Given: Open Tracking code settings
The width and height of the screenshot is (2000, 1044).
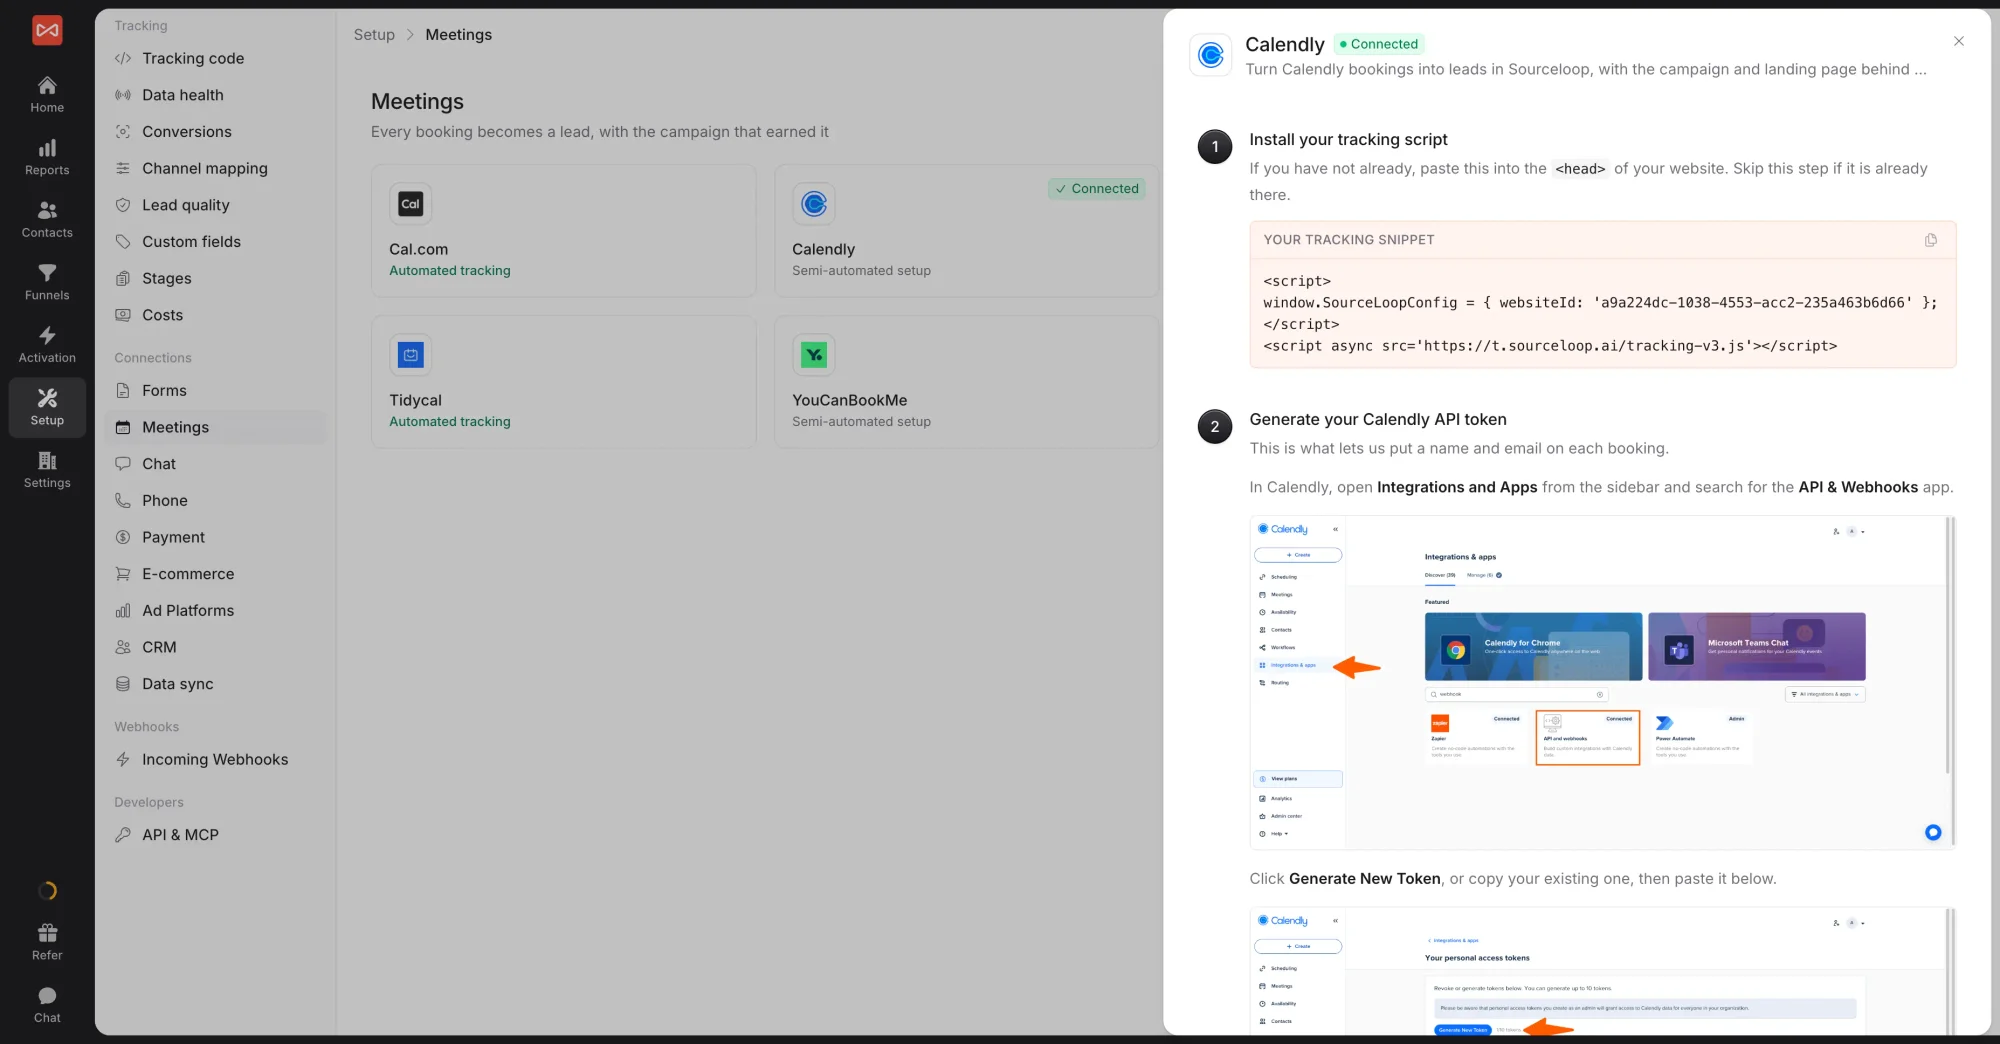Looking at the screenshot, I should 215,58.
